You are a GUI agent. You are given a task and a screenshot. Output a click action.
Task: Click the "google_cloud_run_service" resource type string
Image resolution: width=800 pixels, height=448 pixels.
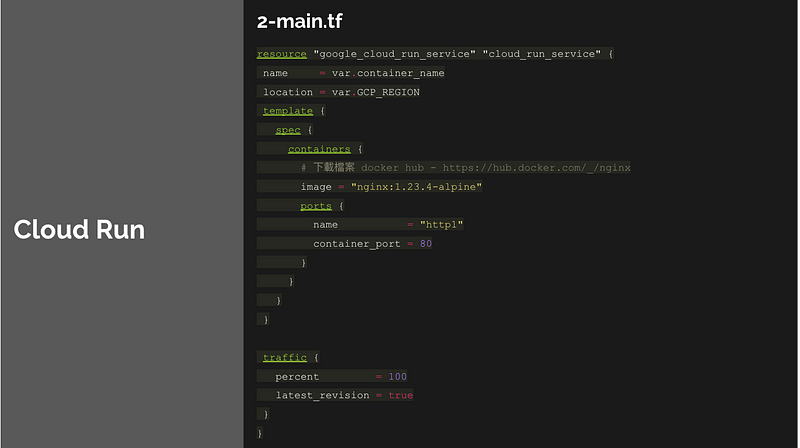pyautogui.click(x=394, y=54)
